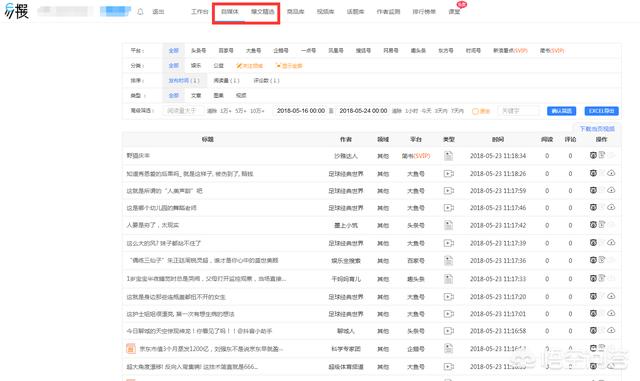Image resolution: width=640 pixels, height=381 pixels.
Task: Filter platform by 趣头条
Action: (418, 51)
